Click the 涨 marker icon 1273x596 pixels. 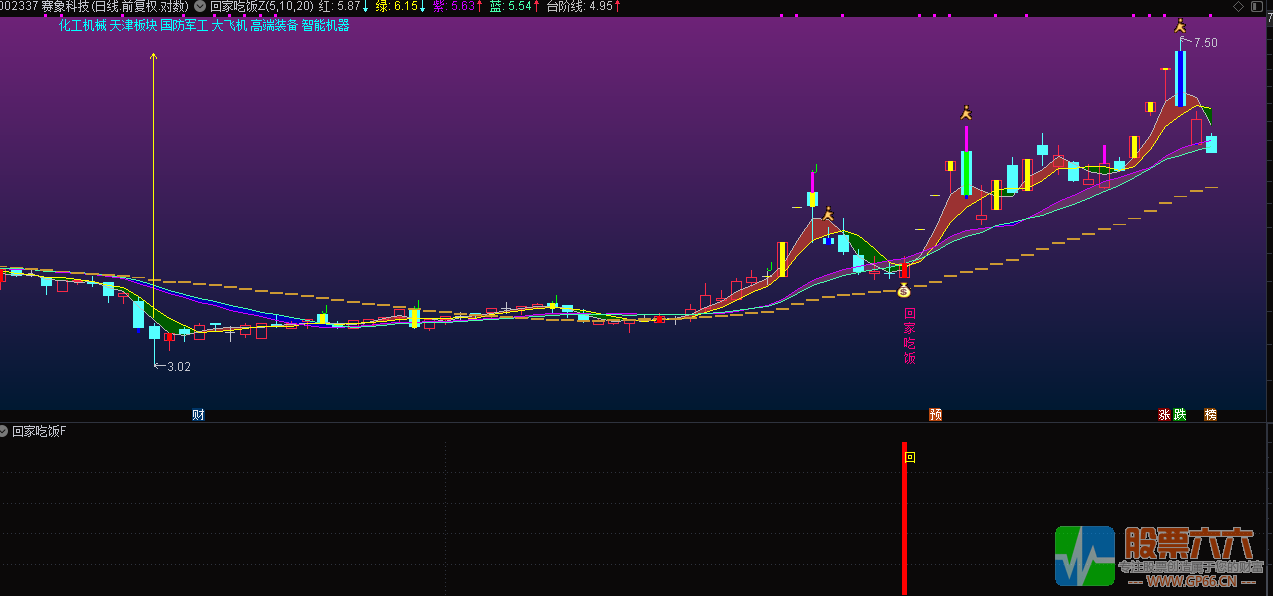(1164, 415)
